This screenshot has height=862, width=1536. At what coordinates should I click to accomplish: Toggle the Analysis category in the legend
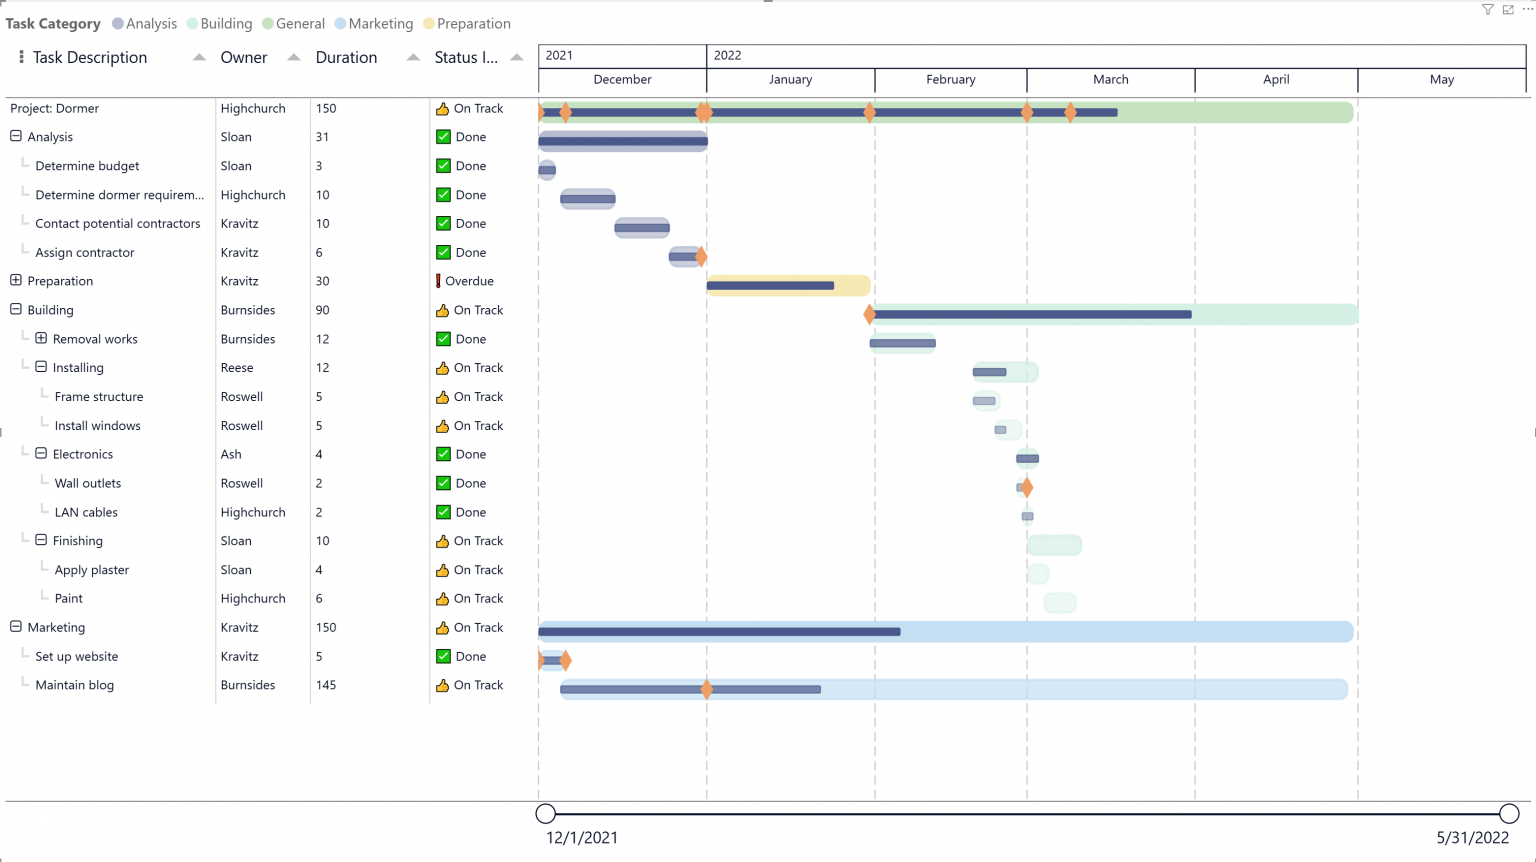(144, 23)
